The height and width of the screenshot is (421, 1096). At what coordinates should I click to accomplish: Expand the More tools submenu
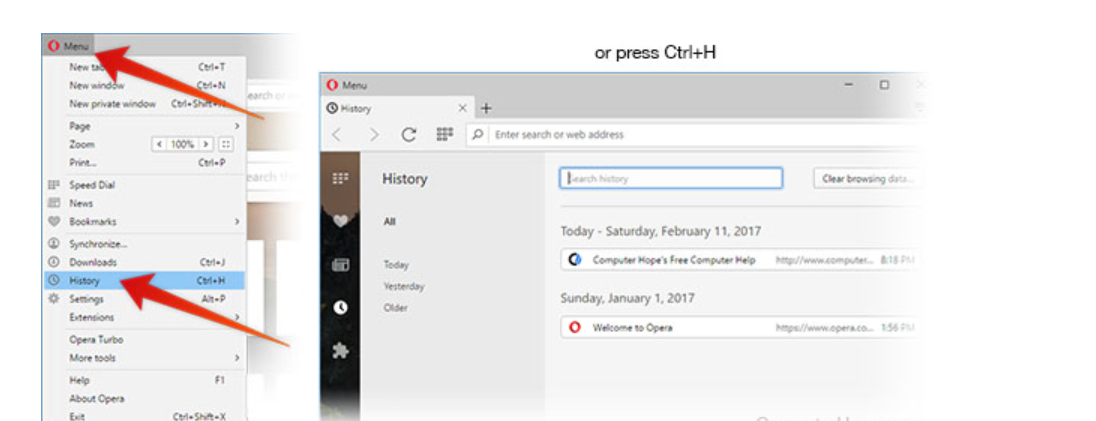point(237,358)
